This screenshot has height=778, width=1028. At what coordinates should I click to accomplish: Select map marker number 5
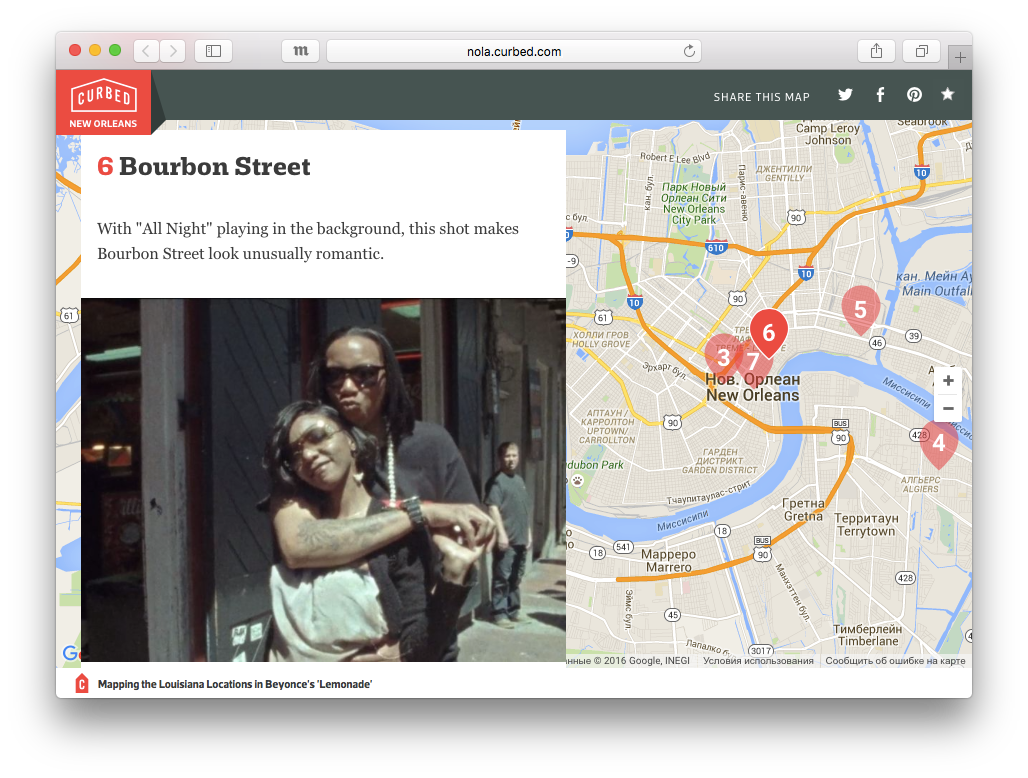[x=860, y=308]
